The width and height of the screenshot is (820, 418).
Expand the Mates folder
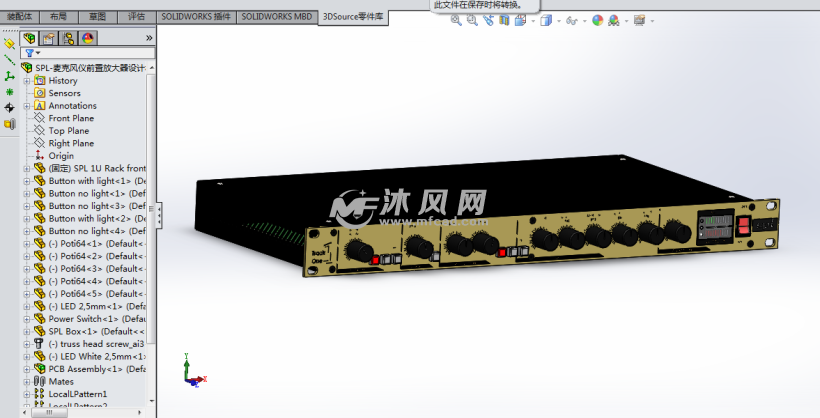point(27,382)
